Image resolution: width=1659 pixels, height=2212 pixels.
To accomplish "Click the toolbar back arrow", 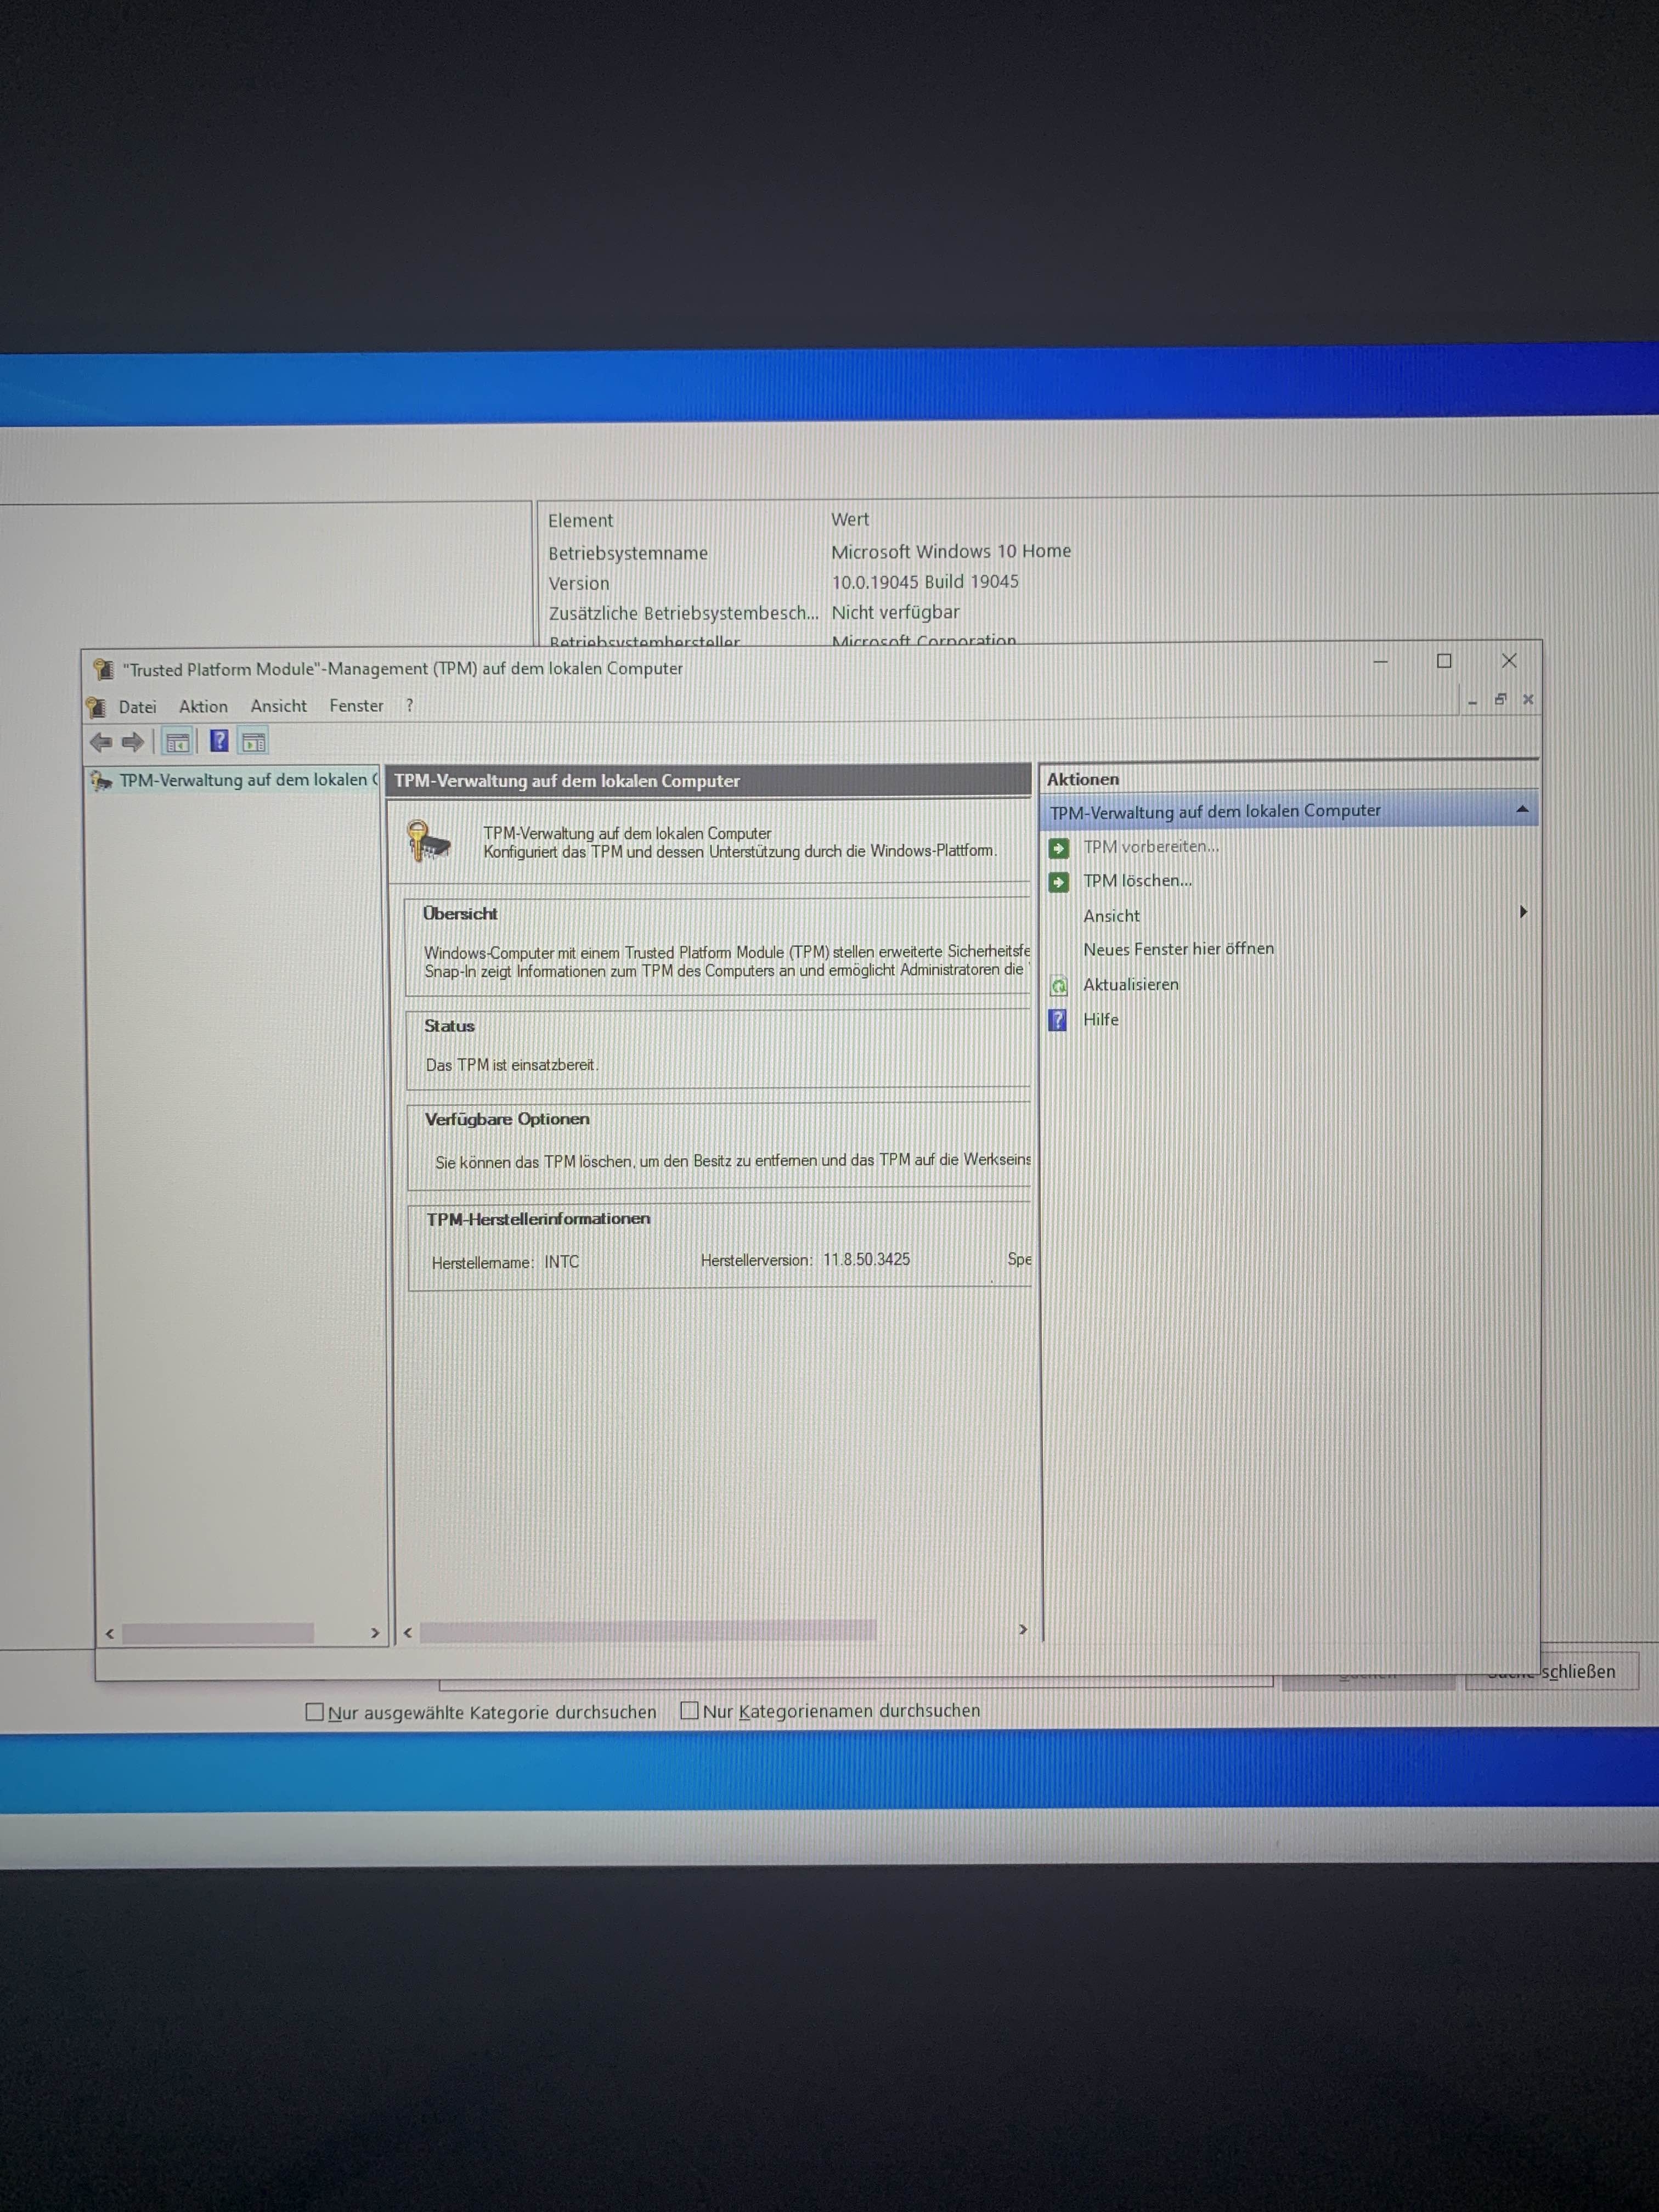I will click(x=101, y=742).
